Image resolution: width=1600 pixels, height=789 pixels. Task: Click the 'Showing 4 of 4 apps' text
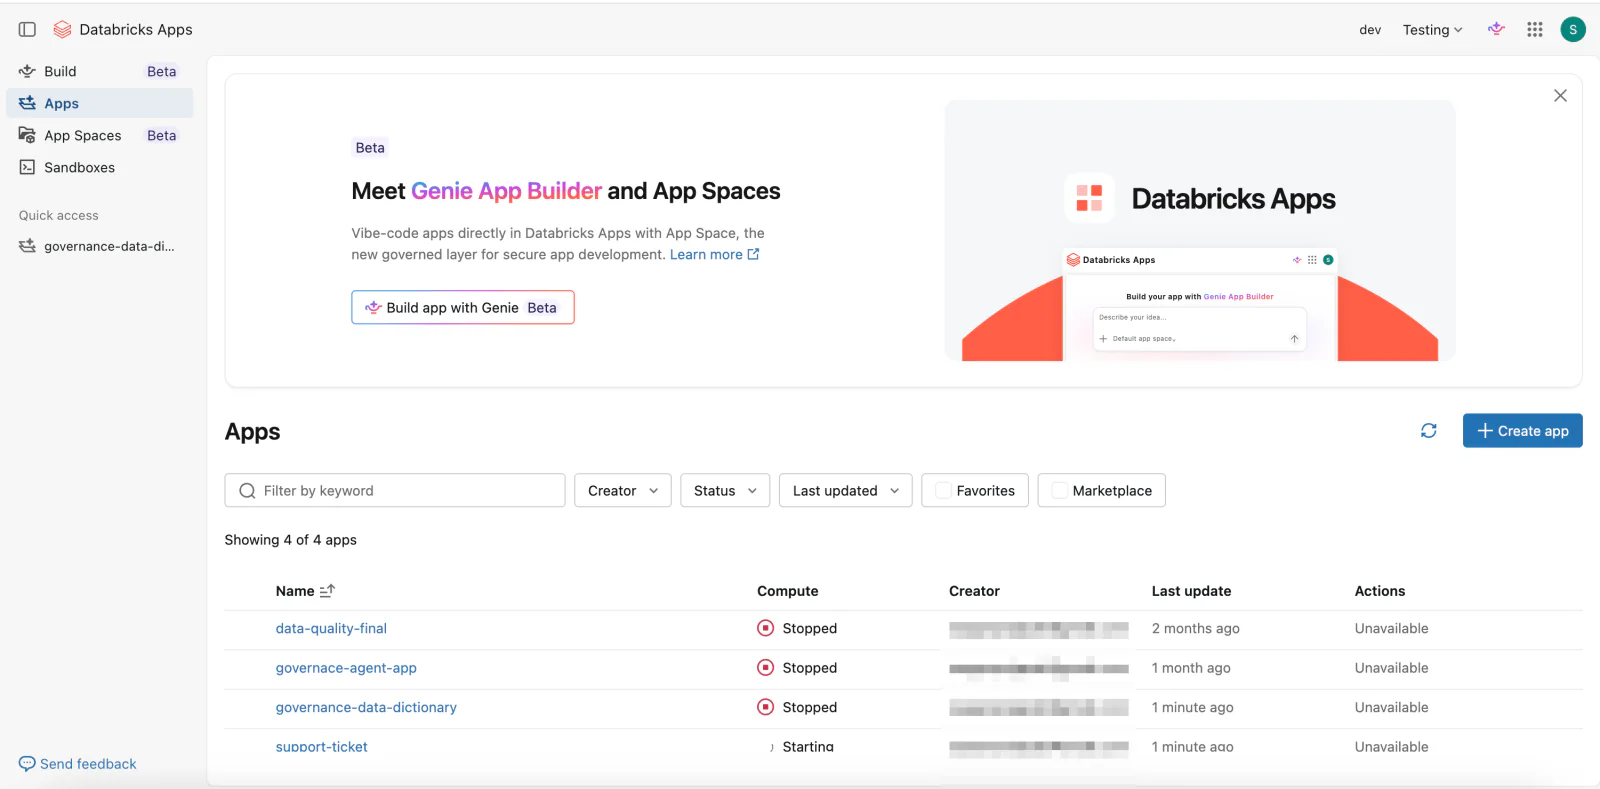pyautogui.click(x=291, y=540)
